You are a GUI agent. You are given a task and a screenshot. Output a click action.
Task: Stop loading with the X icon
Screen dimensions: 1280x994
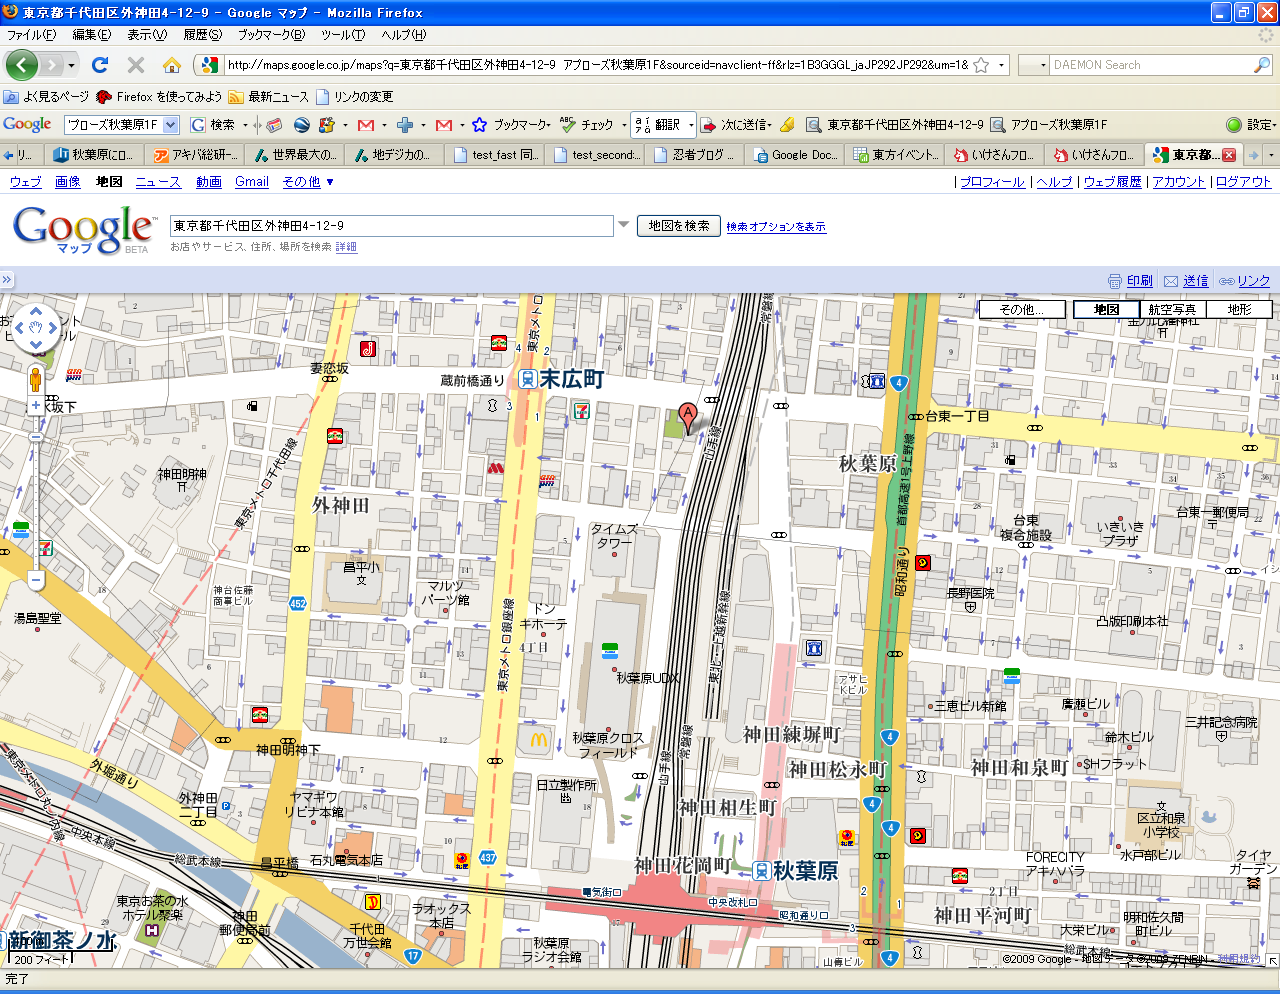pos(136,65)
